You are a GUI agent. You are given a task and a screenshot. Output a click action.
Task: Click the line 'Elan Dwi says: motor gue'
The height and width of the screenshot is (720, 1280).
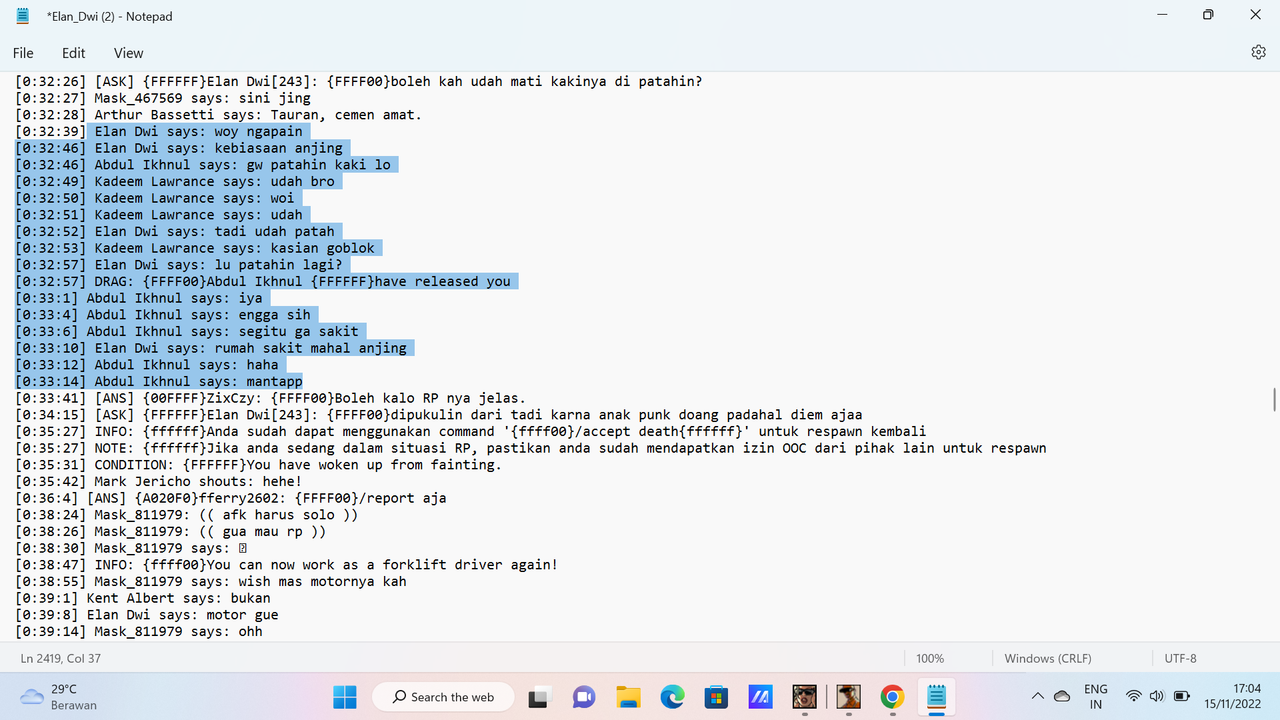146,615
